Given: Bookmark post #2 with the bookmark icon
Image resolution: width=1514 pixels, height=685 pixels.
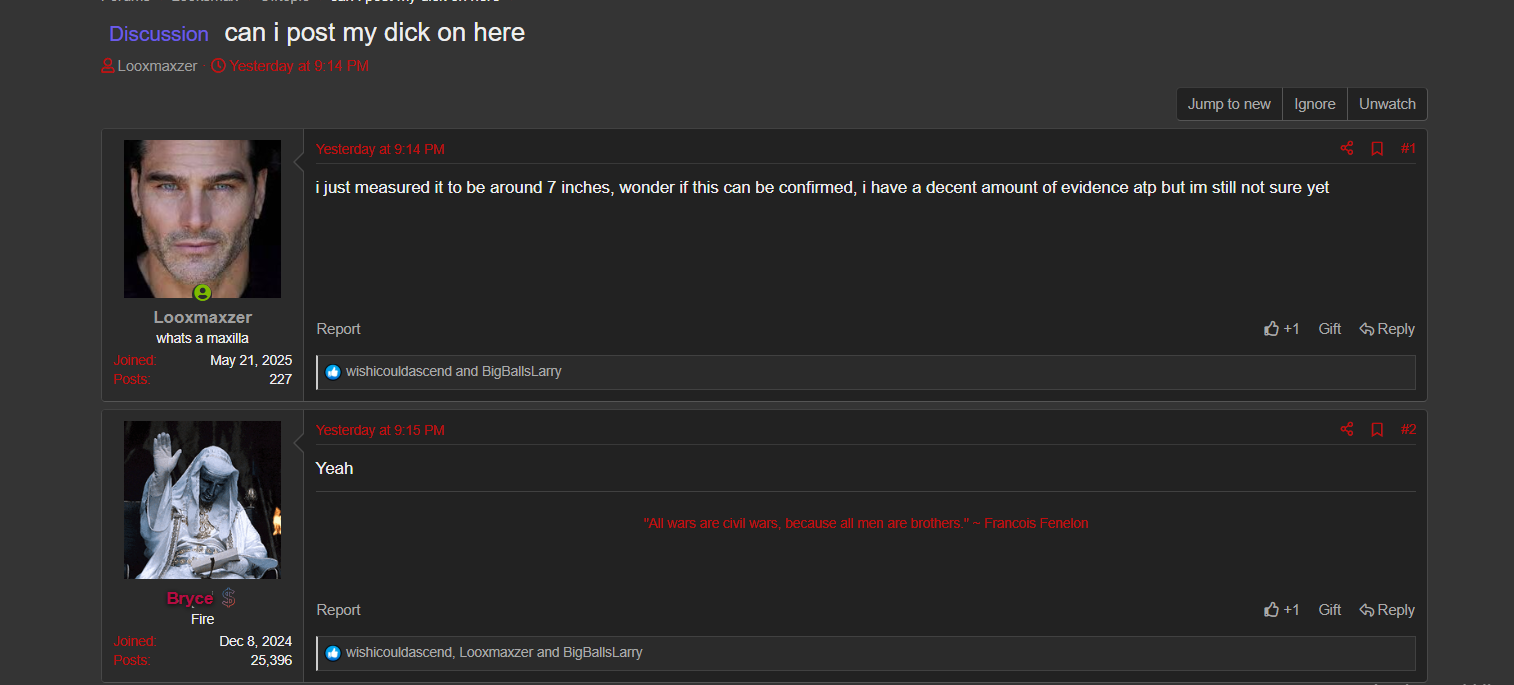Looking at the screenshot, I should [1377, 430].
